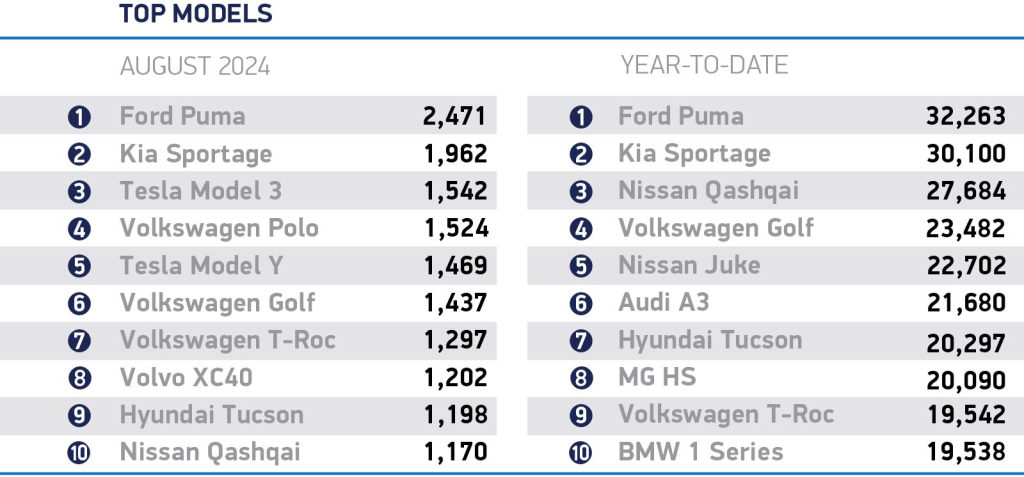The image size is (1024, 477).
Task: Click the rank 5 badge beside Nissan Juke
Action: [580, 266]
